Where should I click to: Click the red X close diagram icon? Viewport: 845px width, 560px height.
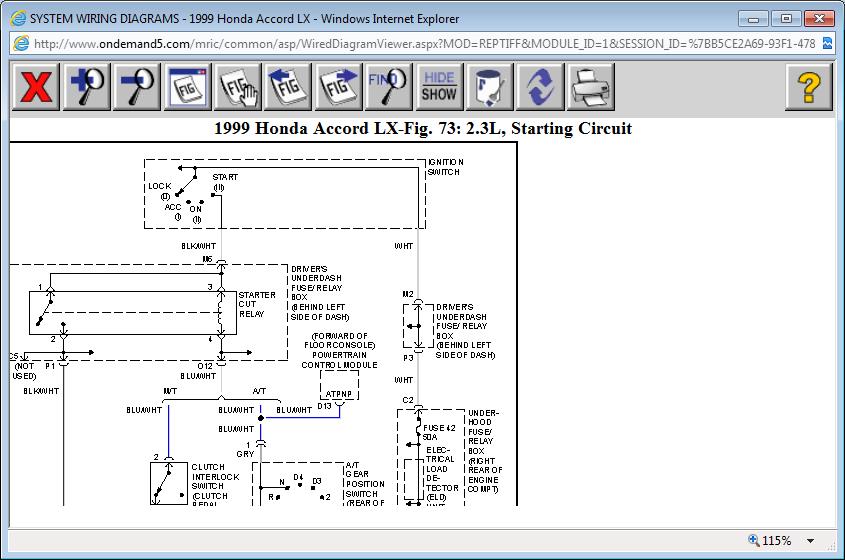36,87
